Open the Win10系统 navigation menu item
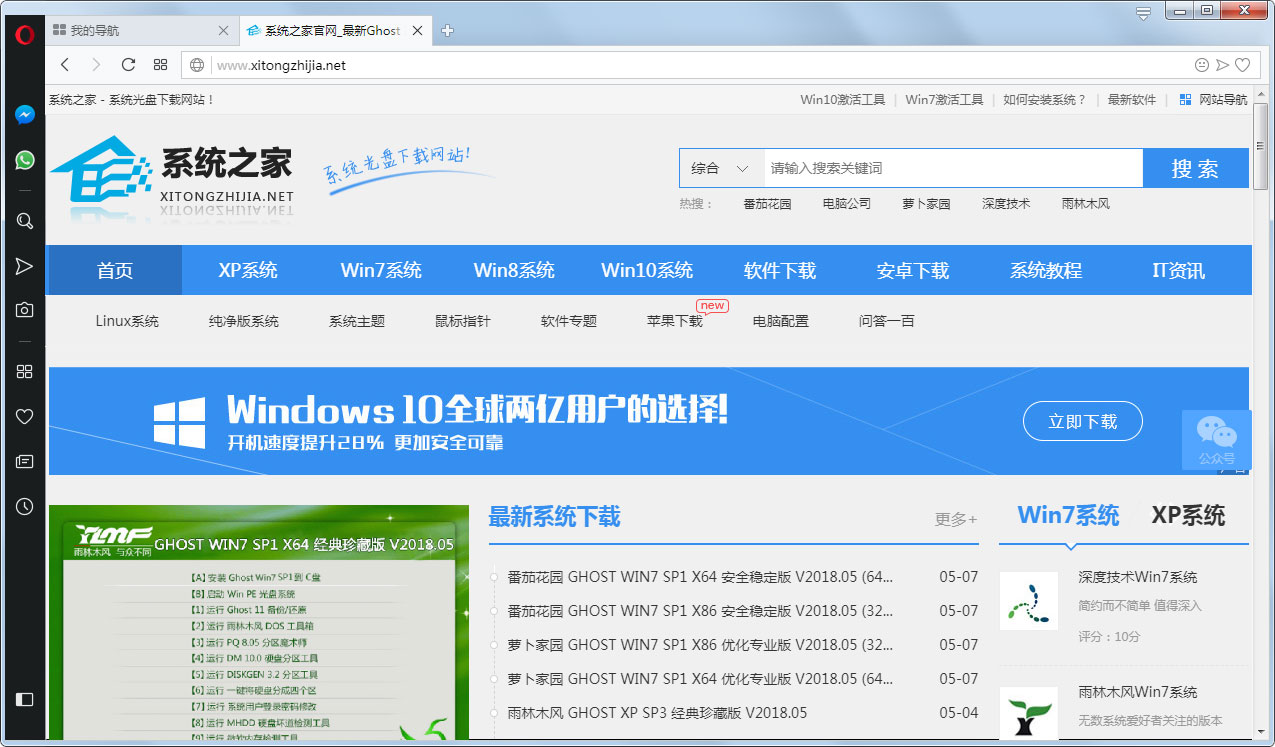1275x747 pixels. [647, 270]
